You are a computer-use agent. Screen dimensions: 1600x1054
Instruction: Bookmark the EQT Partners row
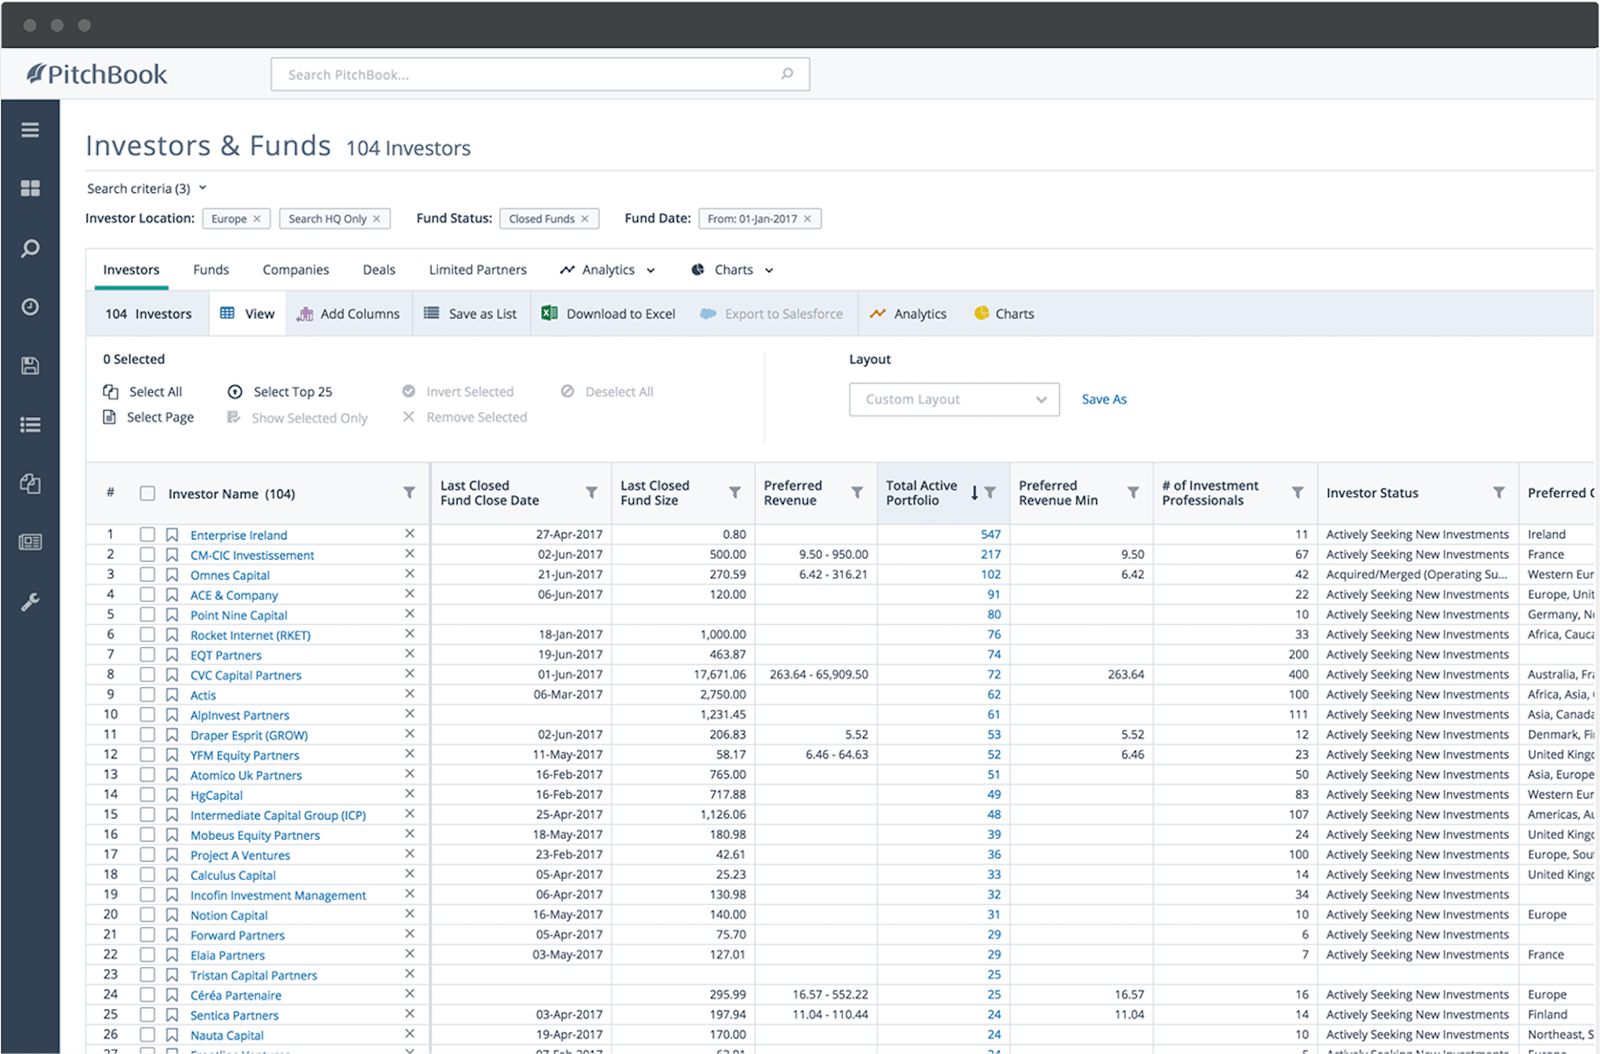172,655
